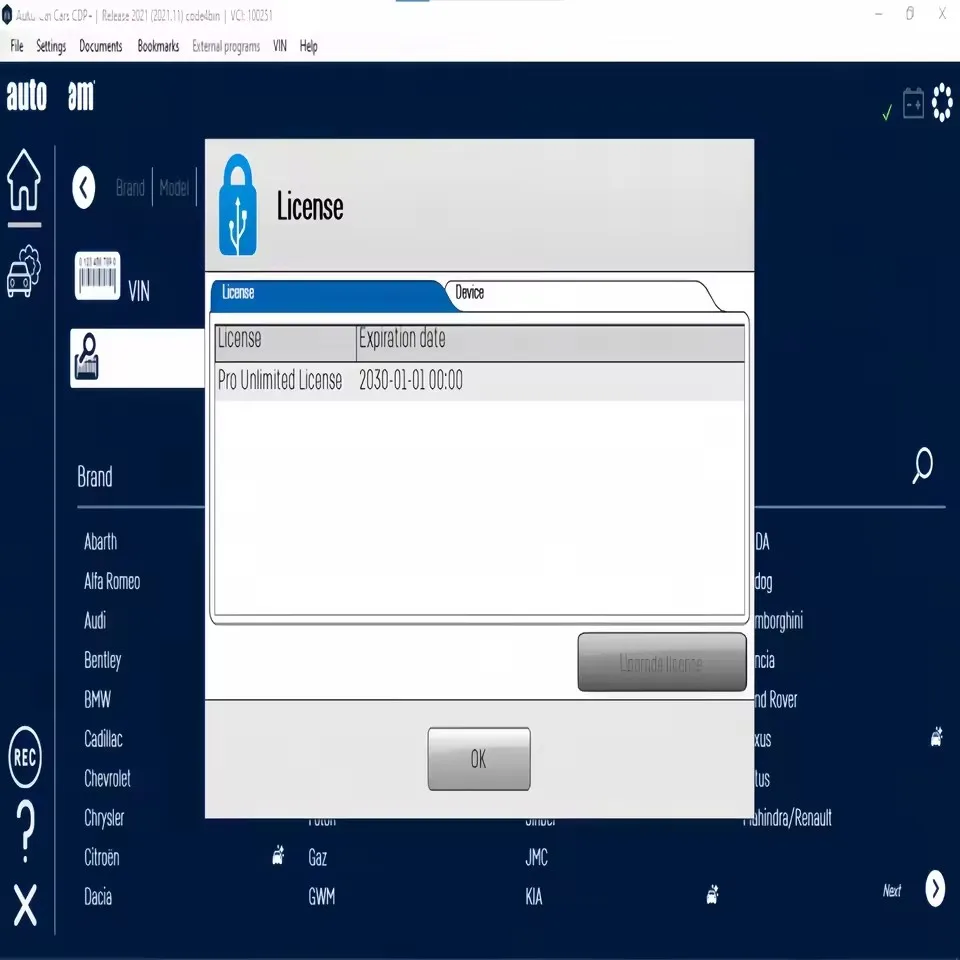Image resolution: width=960 pixels, height=960 pixels.
Task: Click the Expiration date column header
Action: point(550,342)
